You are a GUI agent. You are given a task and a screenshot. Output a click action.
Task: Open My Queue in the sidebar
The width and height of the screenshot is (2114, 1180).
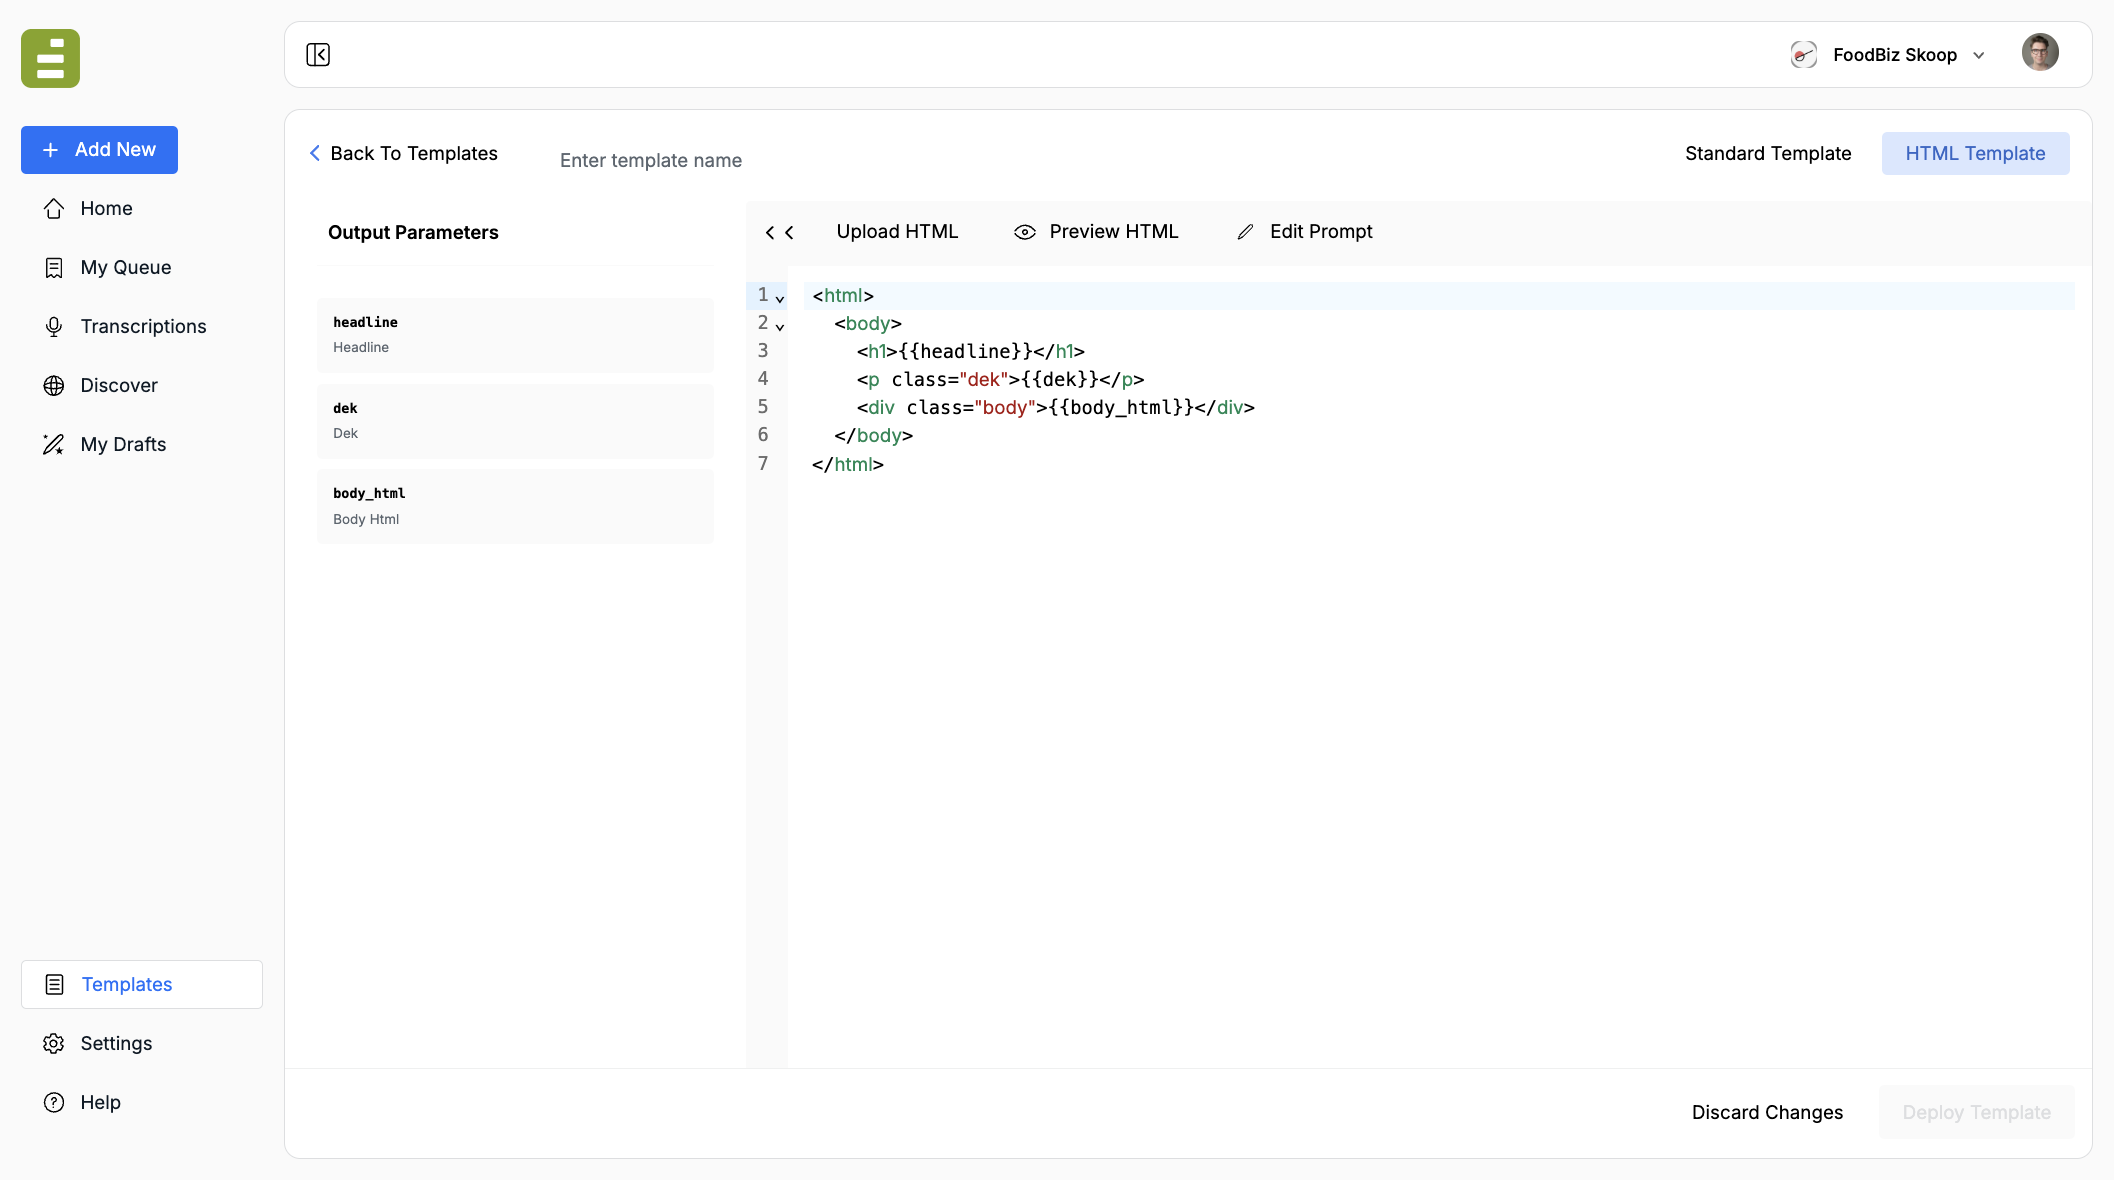click(x=141, y=268)
